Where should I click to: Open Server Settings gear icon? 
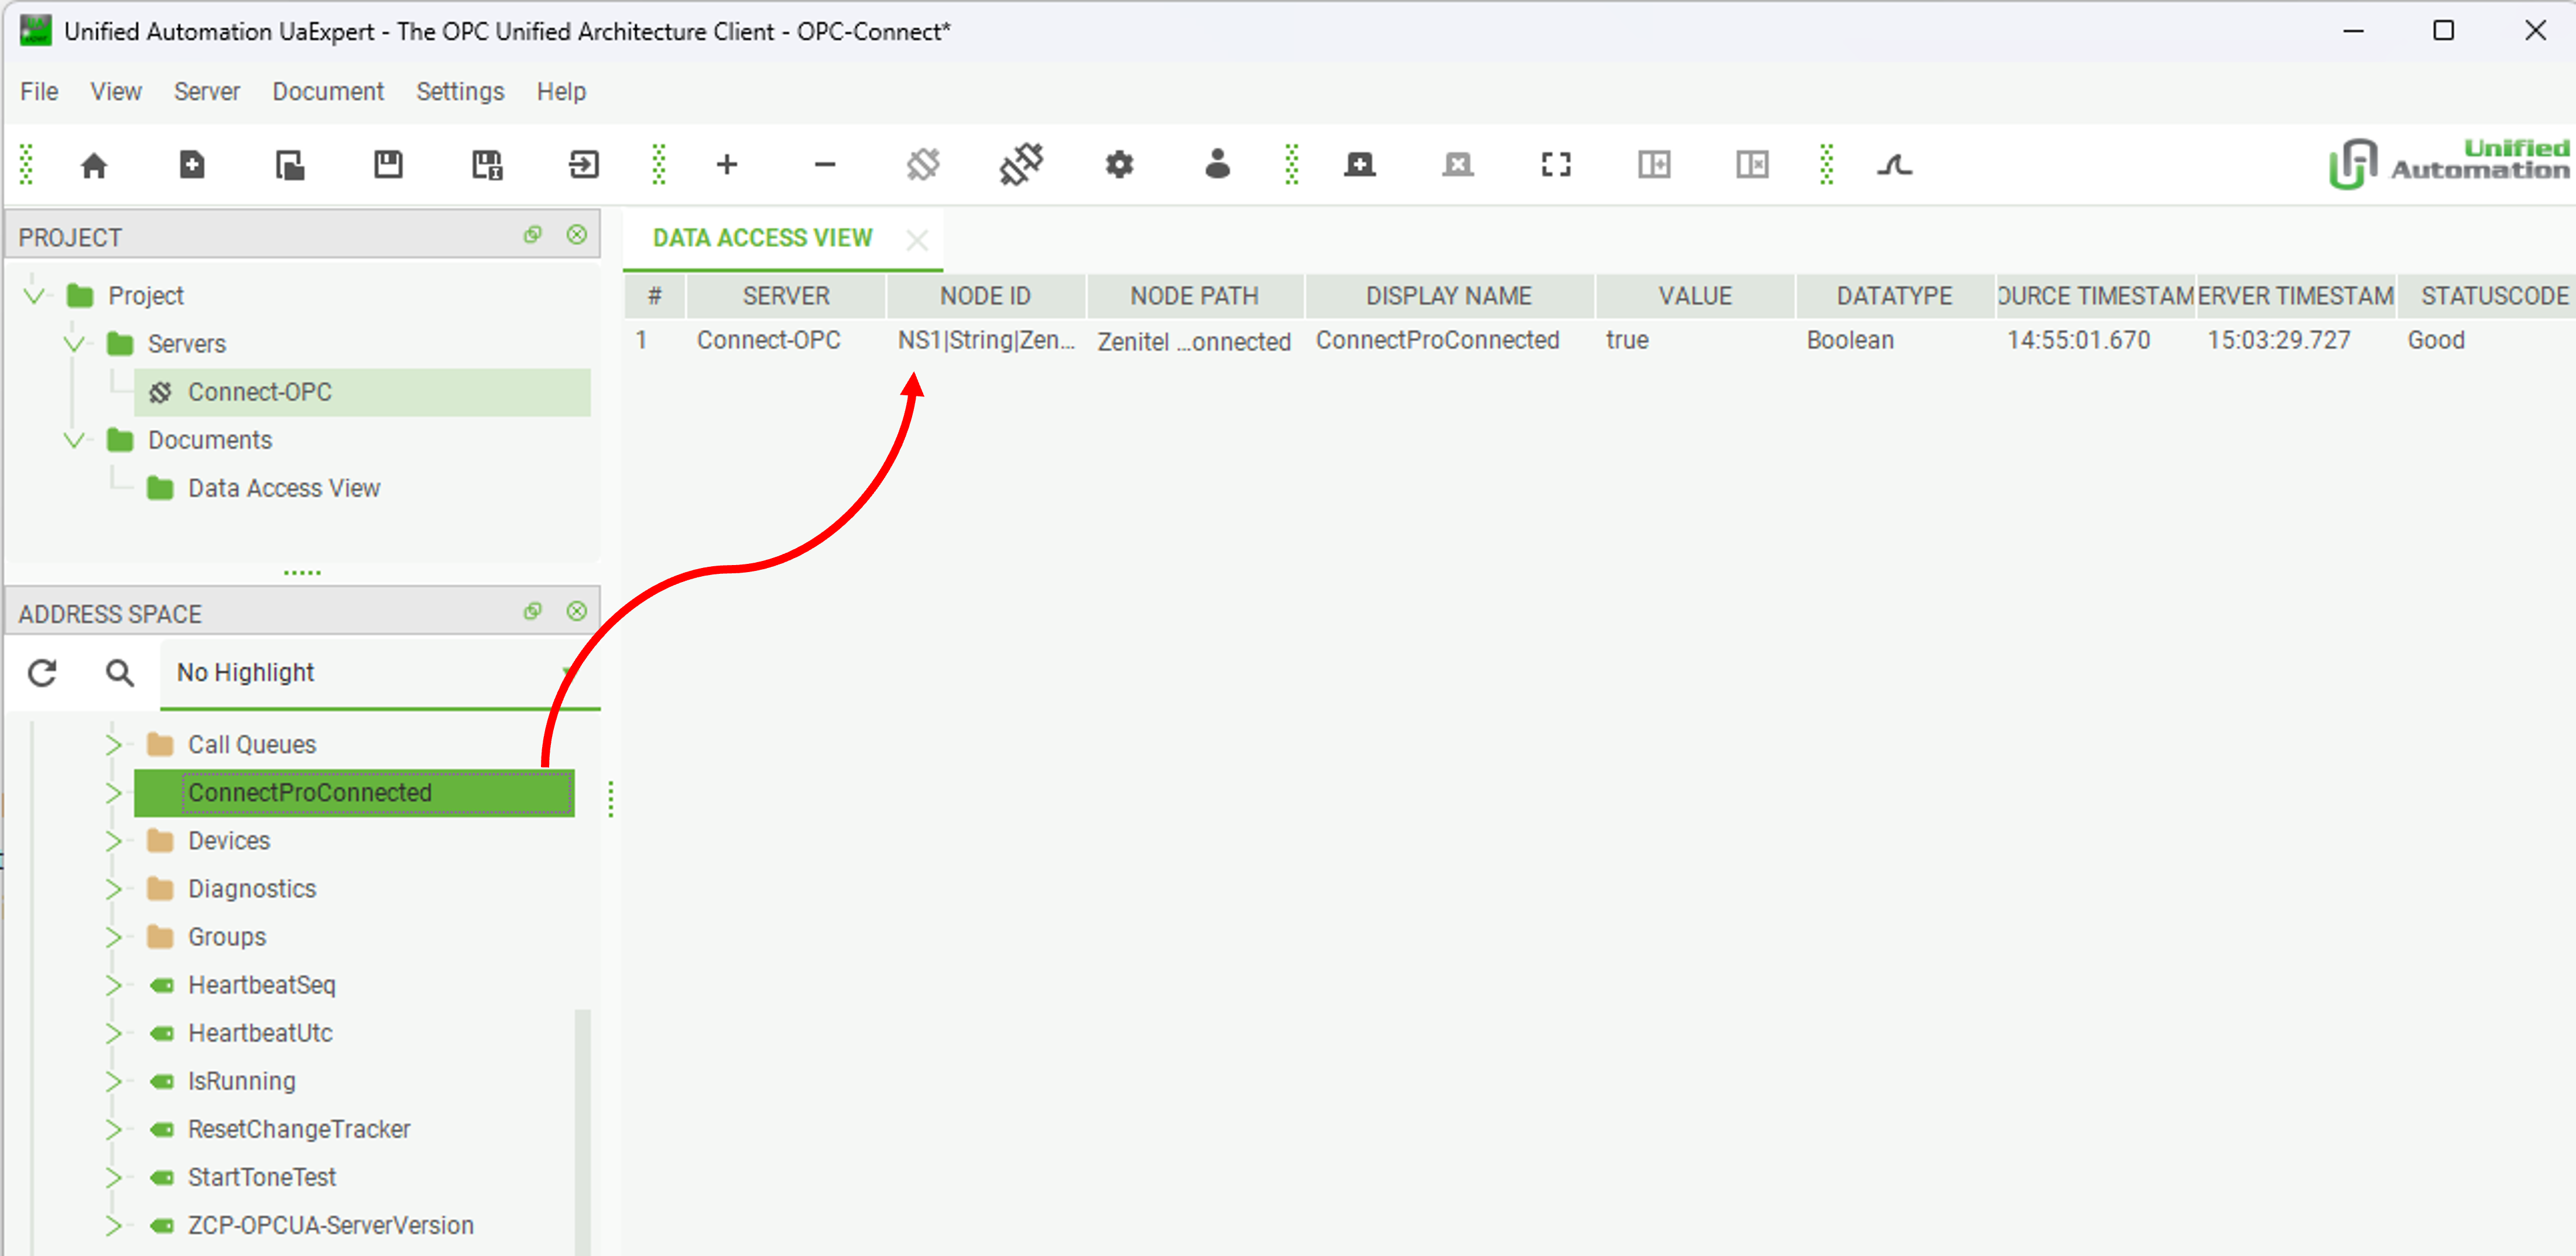(1119, 165)
